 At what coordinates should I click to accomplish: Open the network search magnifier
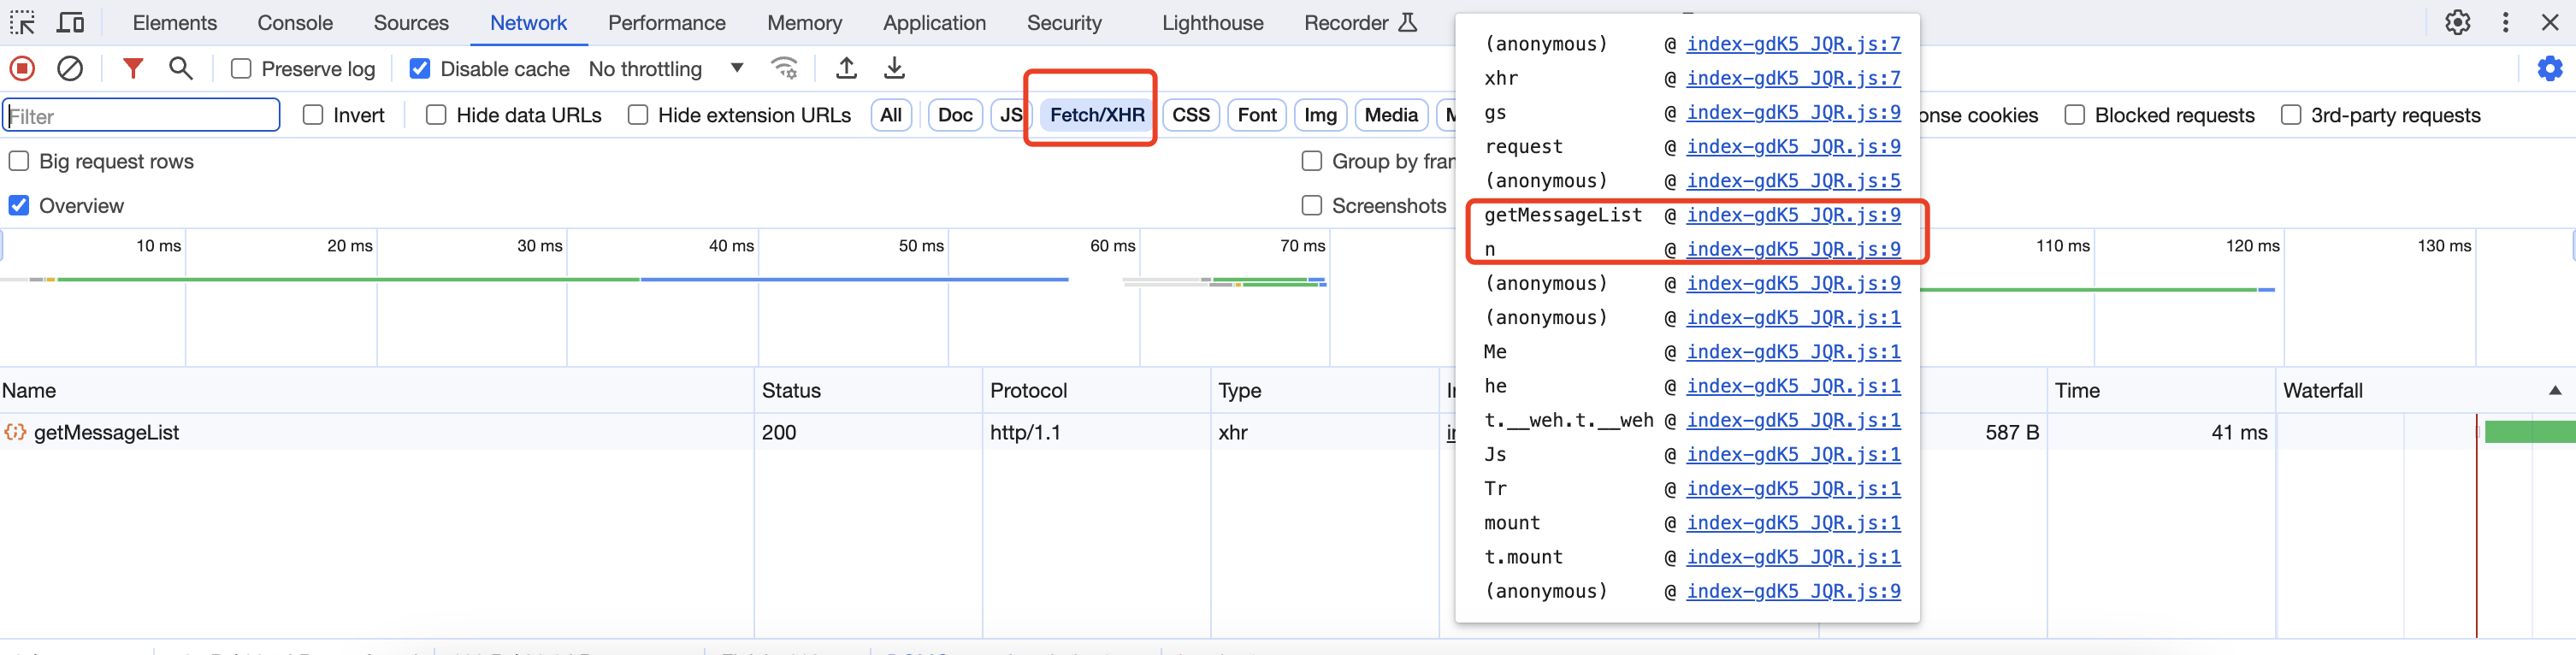tap(181, 68)
